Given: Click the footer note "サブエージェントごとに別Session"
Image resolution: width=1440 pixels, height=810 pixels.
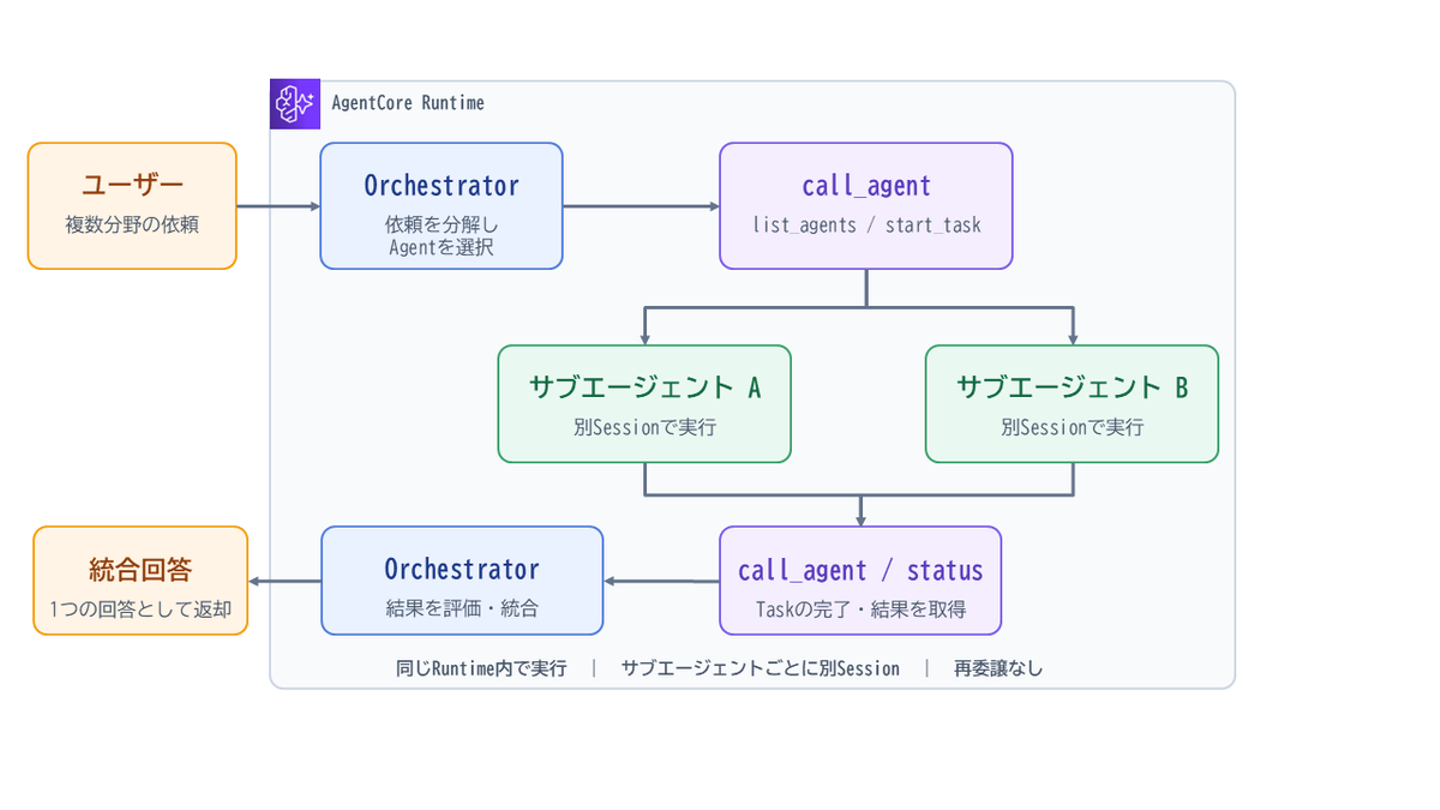Looking at the screenshot, I should [x=760, y=668].
